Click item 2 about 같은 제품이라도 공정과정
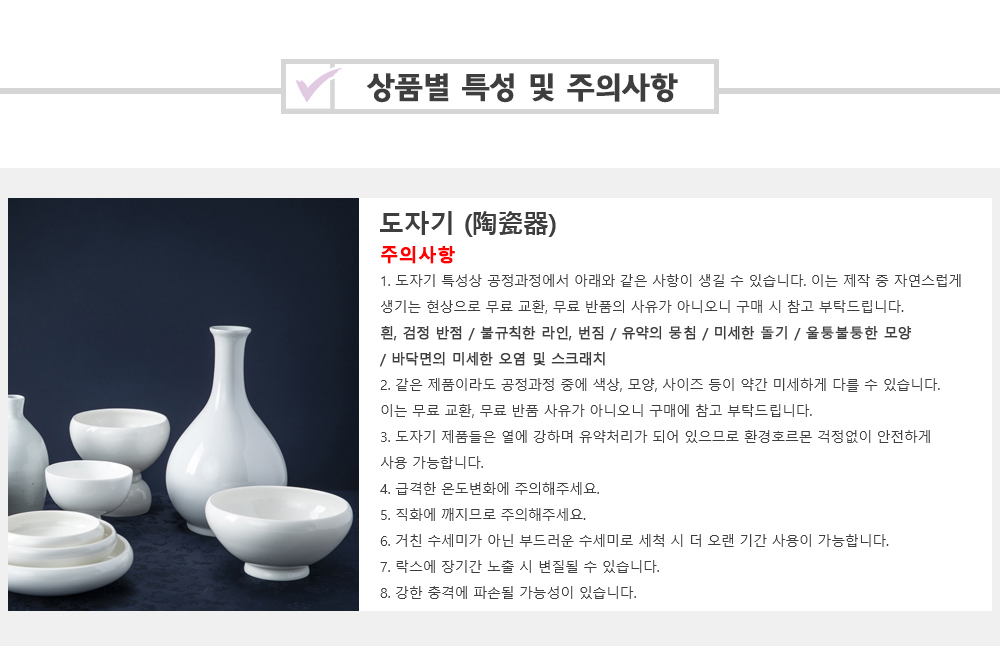Viewport: 1000px width, 646px height. click(660, 397)
